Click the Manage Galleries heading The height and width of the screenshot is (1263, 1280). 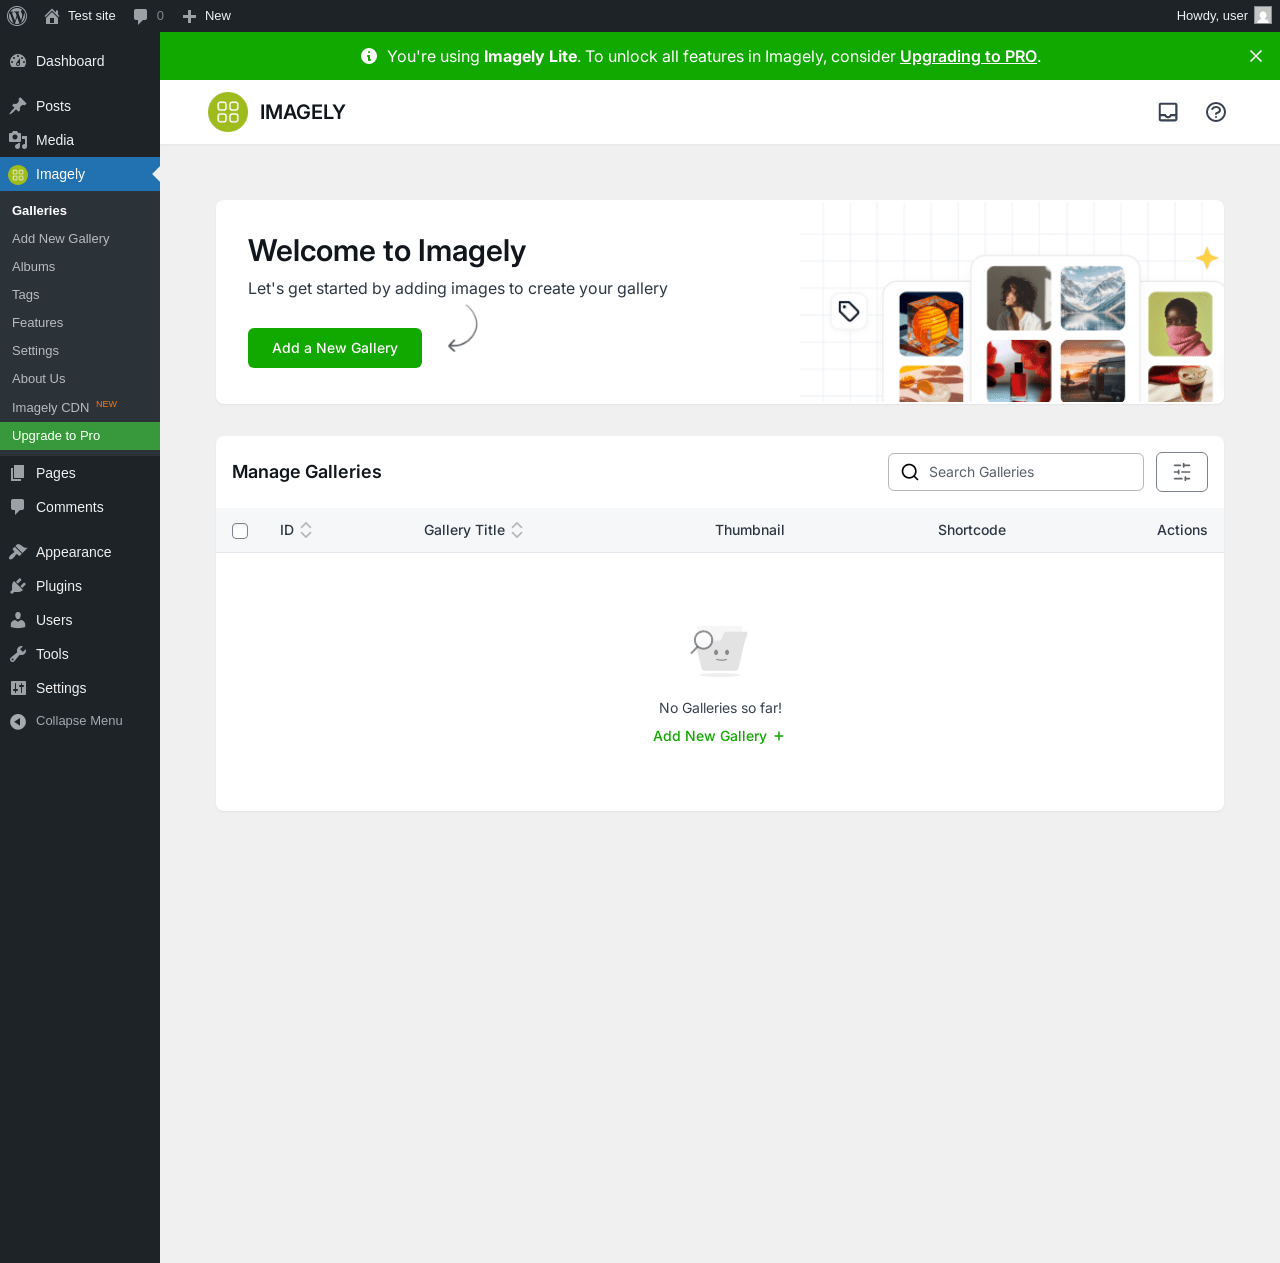click(307, 472)
